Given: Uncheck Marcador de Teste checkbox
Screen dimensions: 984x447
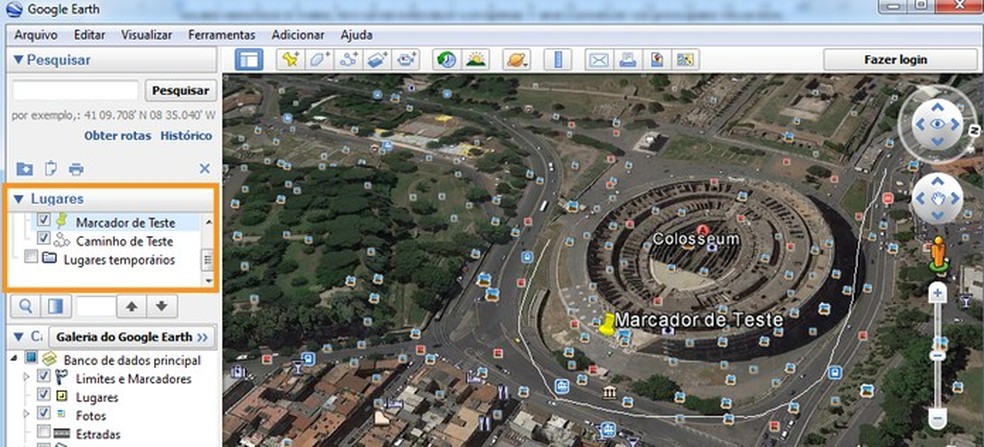Looking at the screenshot, I should pos(43,220).
